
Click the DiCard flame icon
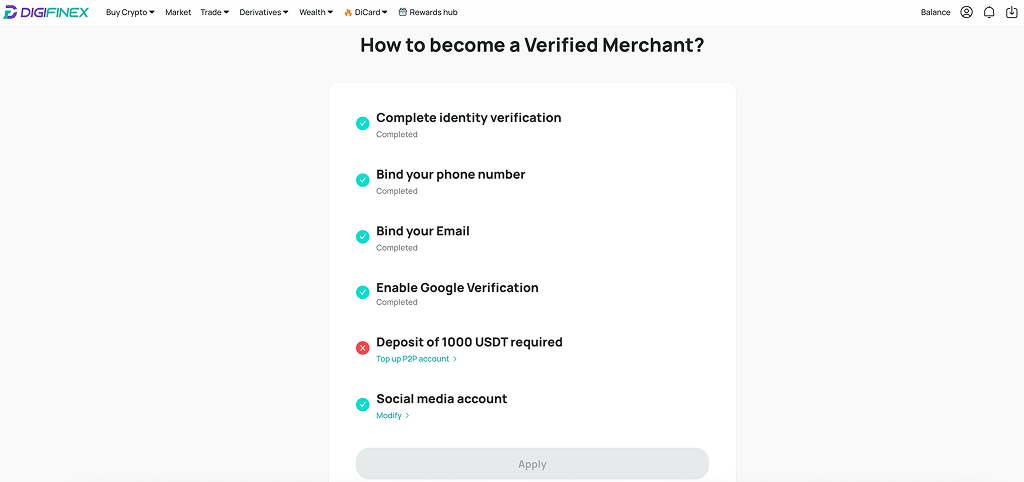coord(348,12)
